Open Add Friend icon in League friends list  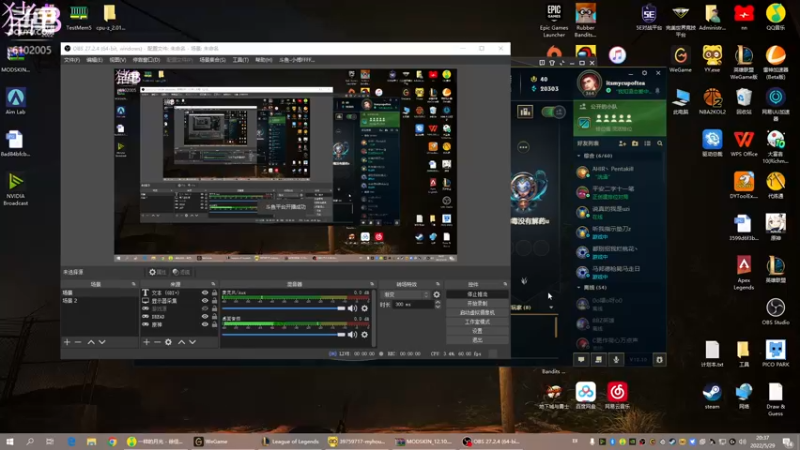point(622,144)
